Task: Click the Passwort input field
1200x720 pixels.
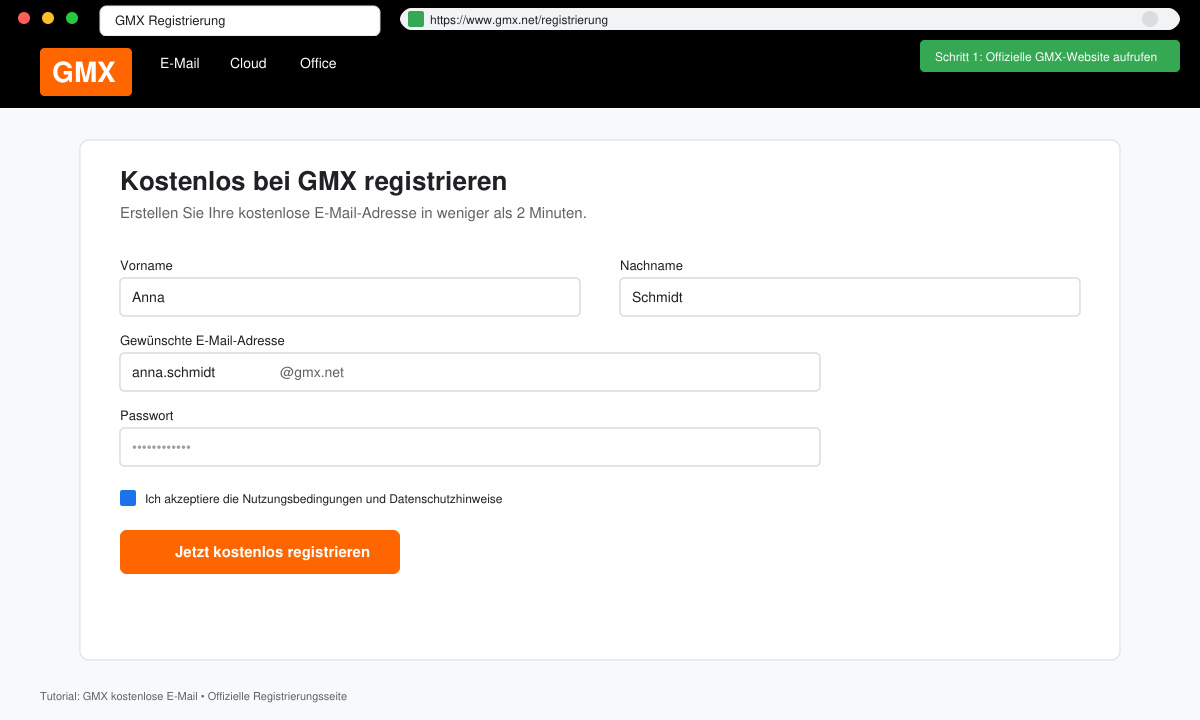Action: coord(470,447)
